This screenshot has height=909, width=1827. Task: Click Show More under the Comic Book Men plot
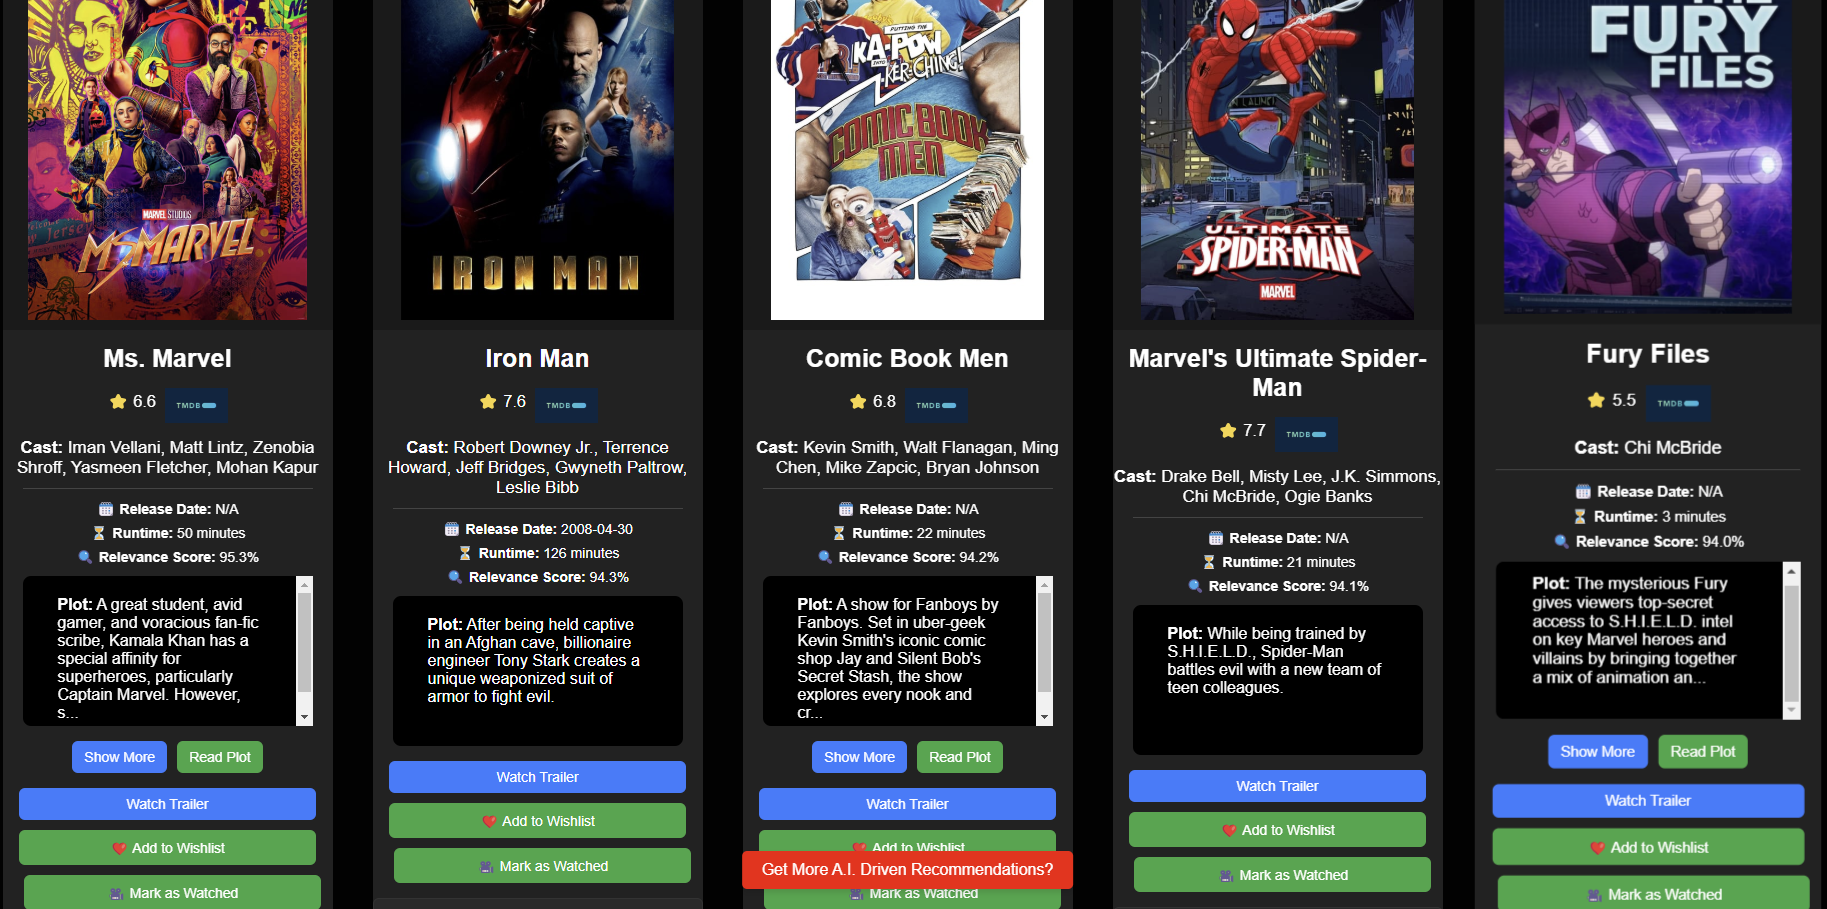860,757
